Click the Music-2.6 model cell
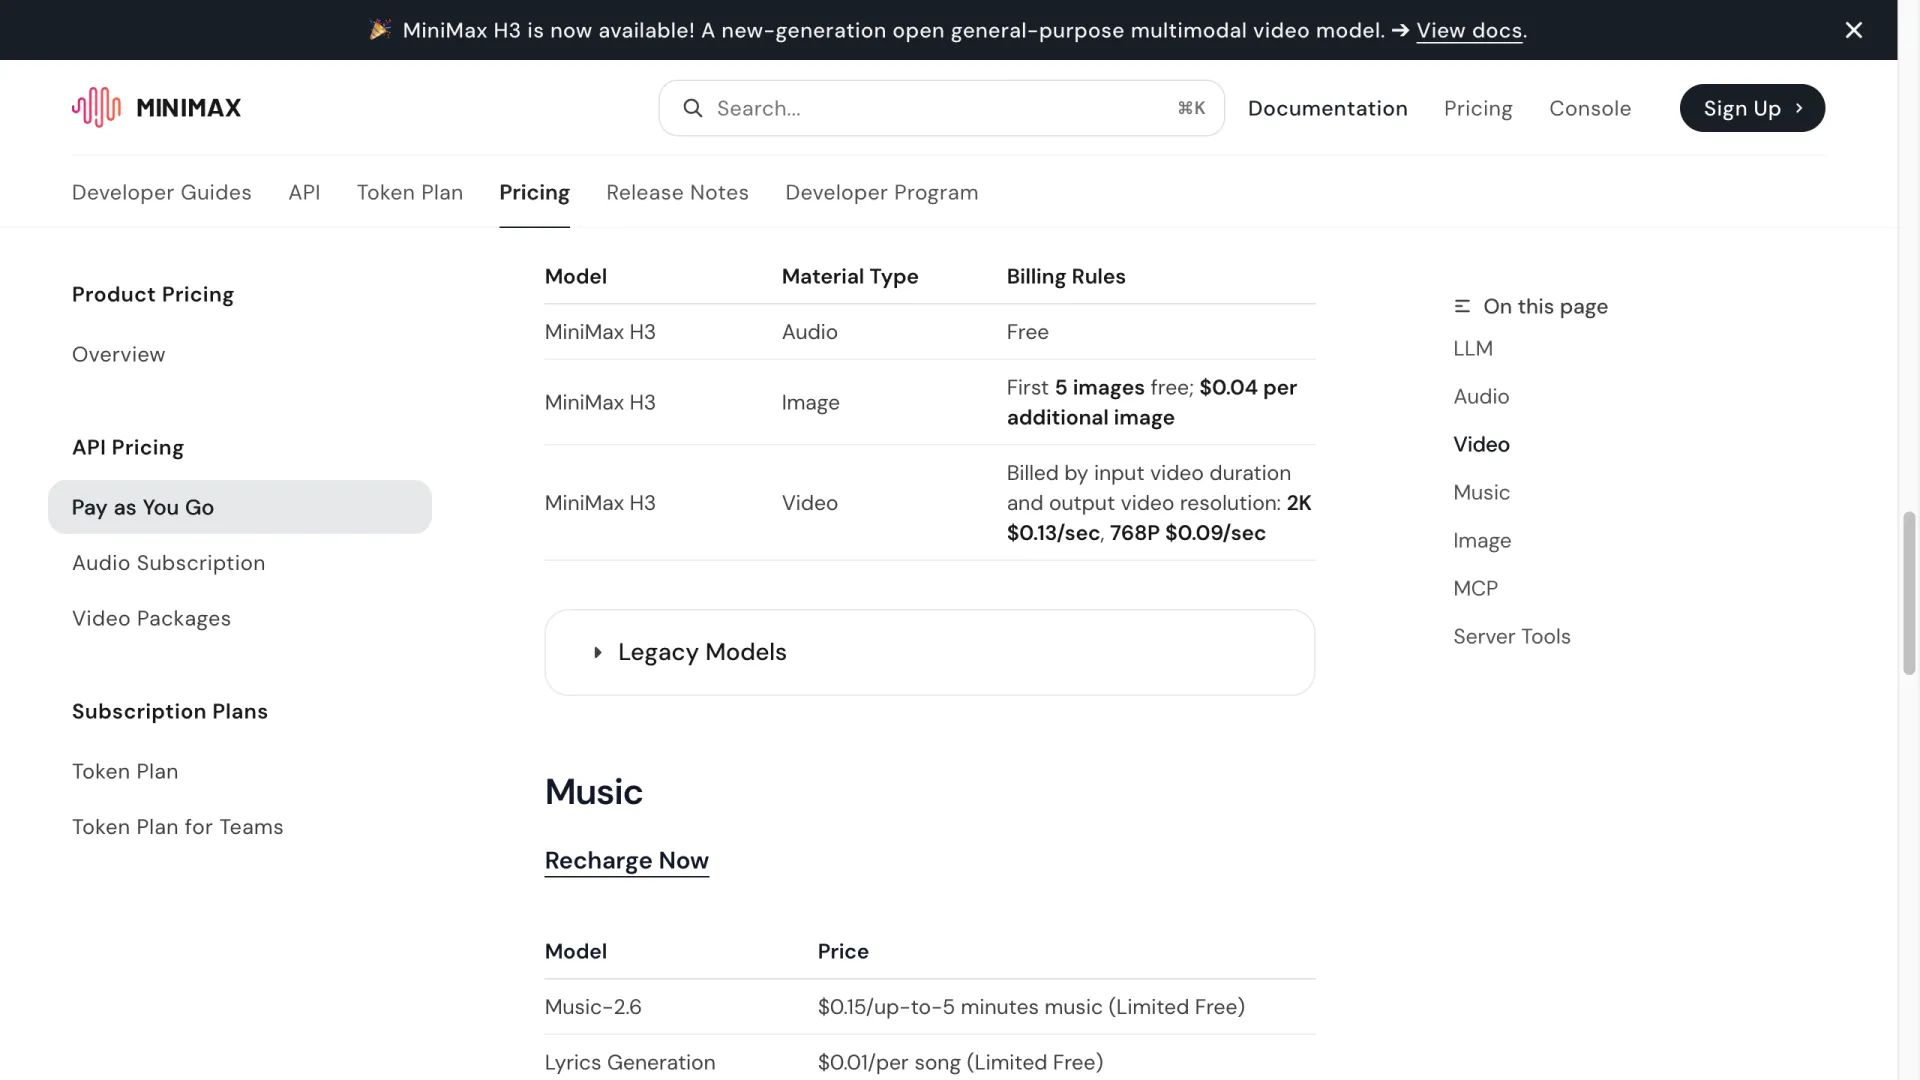1920x1080 pixels. coord(592,1007)
